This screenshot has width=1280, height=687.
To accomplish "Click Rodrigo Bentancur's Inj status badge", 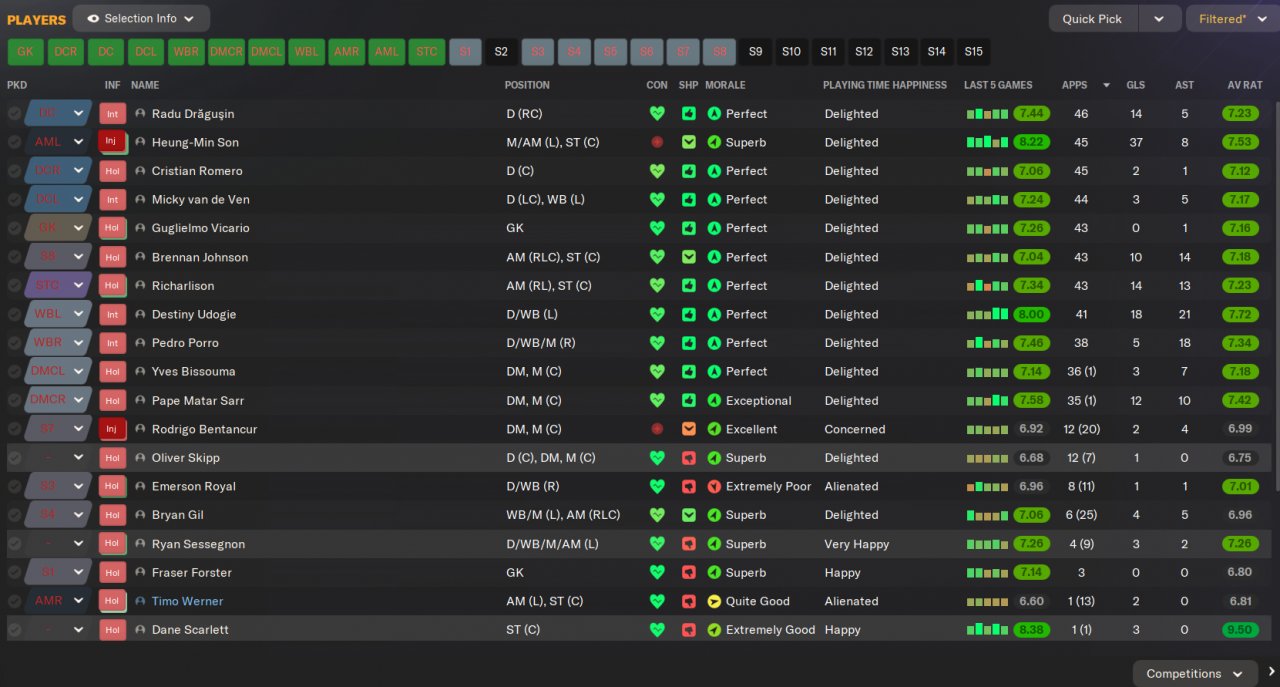I will [x=112, y=429].
